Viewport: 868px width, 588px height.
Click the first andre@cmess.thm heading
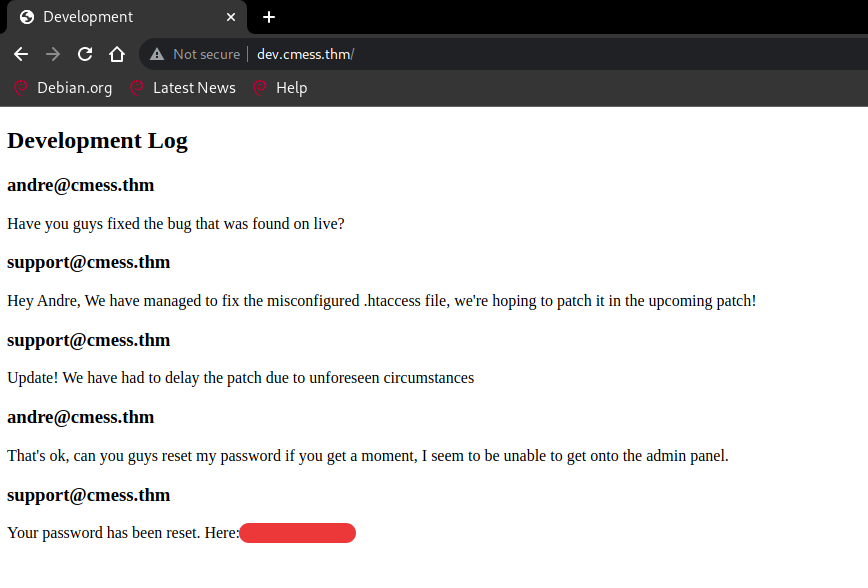point(80,185)
